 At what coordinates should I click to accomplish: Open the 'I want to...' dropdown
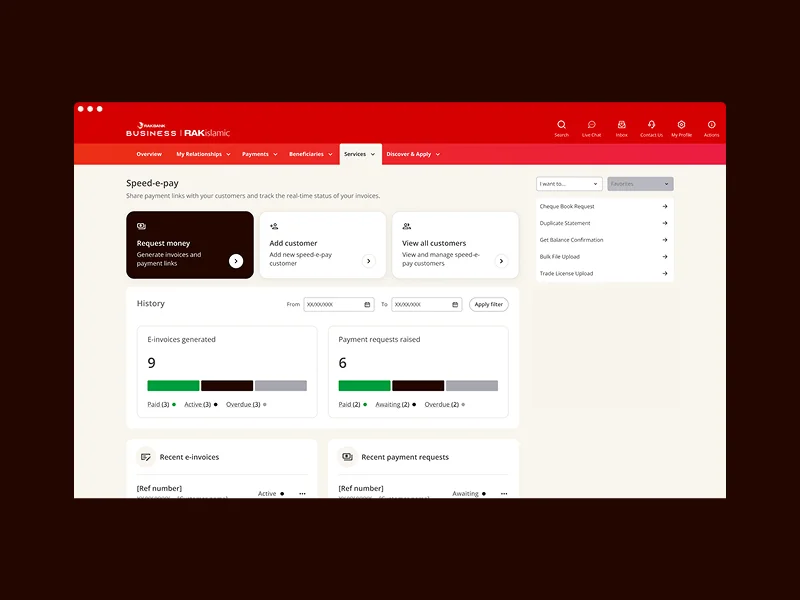tap(569, 184)
